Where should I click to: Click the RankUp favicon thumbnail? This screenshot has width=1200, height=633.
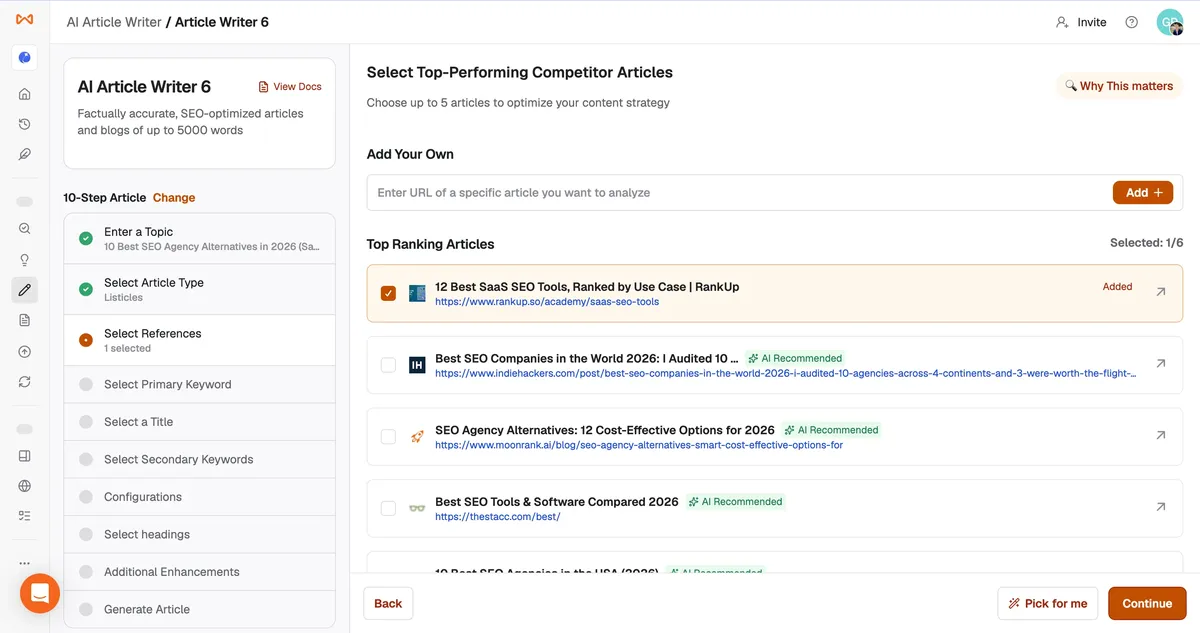coord(417,293)
